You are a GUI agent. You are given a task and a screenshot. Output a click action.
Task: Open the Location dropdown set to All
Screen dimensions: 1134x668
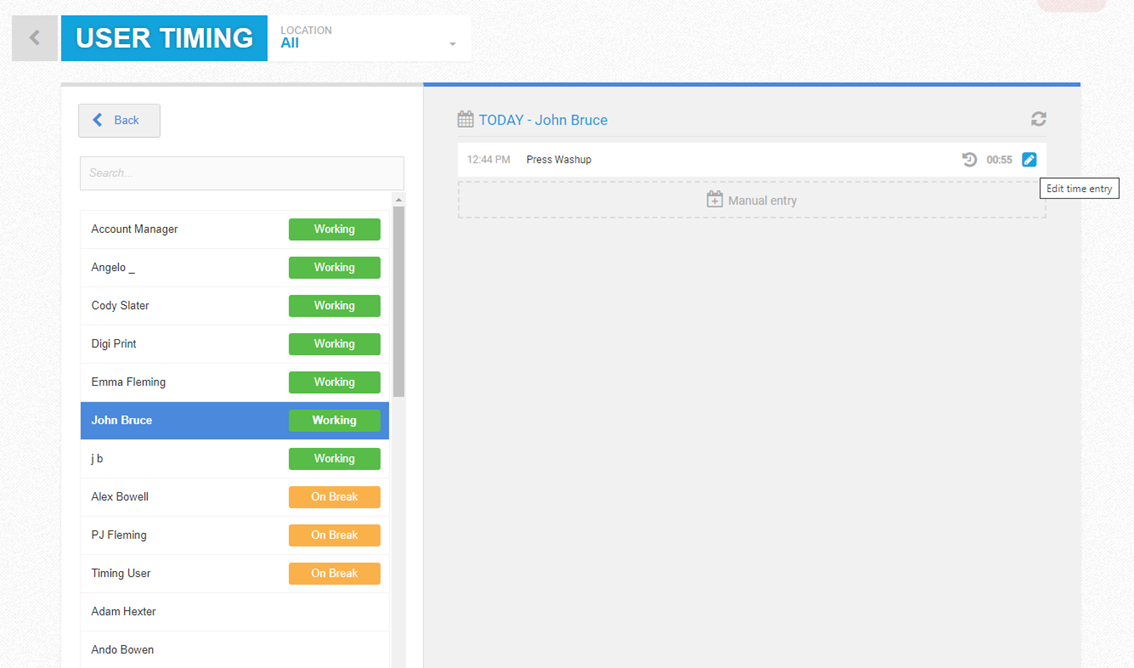pyautogui.click(x=370, y=38)
